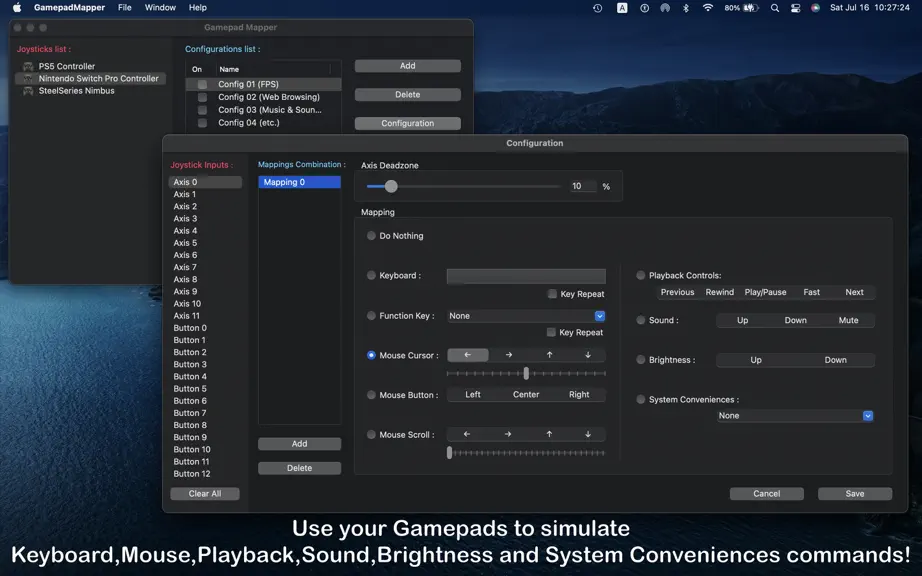Screen dimensions: 922x576
Task: Click the Axis Deadzone percentage field
Action: click(x=583, y=186)
